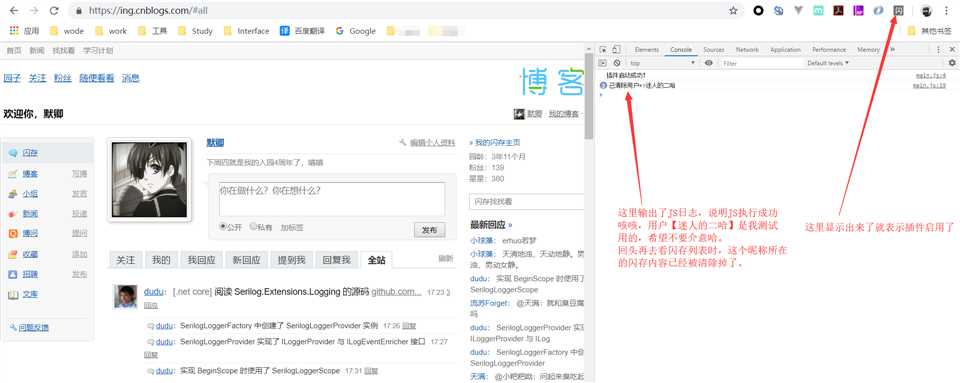Viewport: 960px width, 383px height.
Task: Click the square plugin extension icon
Action: [899, 10]
